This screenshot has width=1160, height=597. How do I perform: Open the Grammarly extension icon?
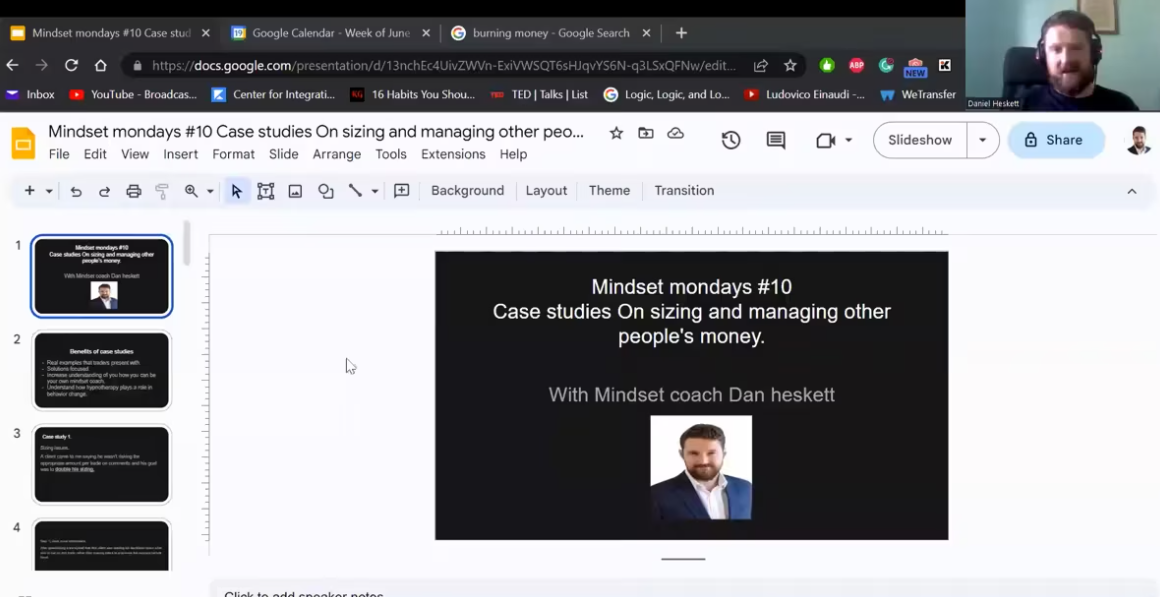886,65
